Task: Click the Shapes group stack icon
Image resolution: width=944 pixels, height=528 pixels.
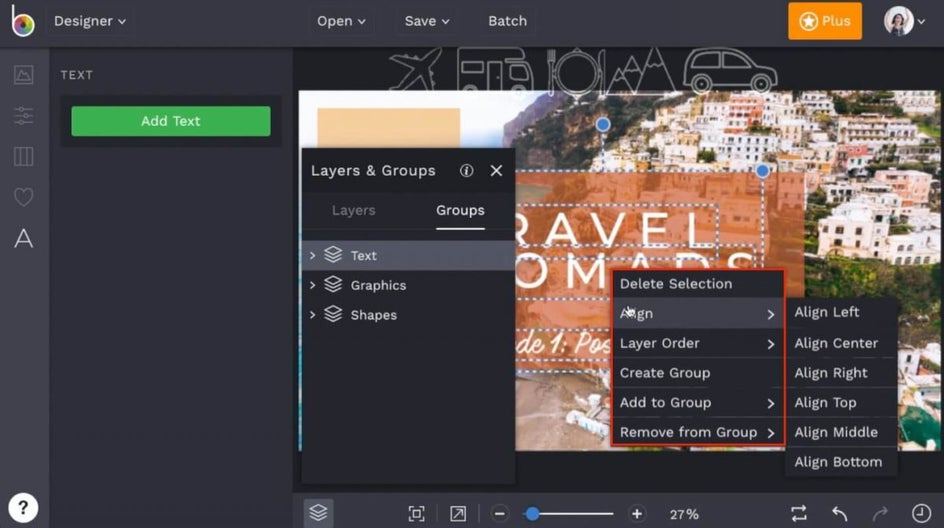Action: [x=333, y=314]
